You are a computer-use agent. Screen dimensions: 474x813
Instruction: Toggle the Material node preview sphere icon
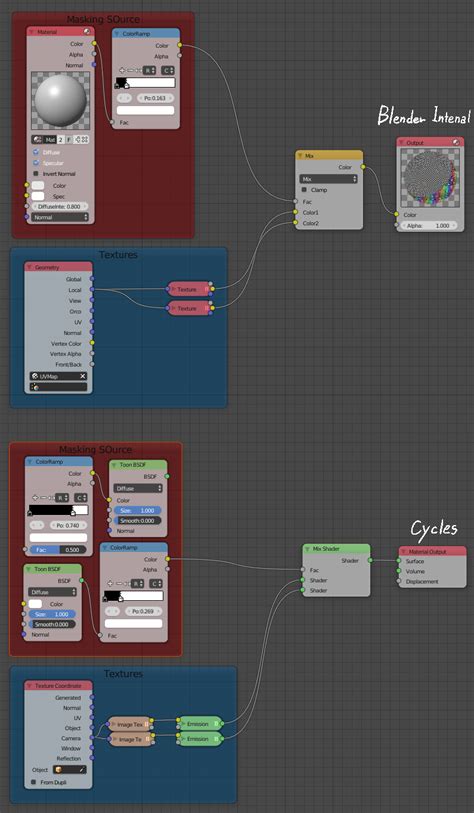point(87,32)
